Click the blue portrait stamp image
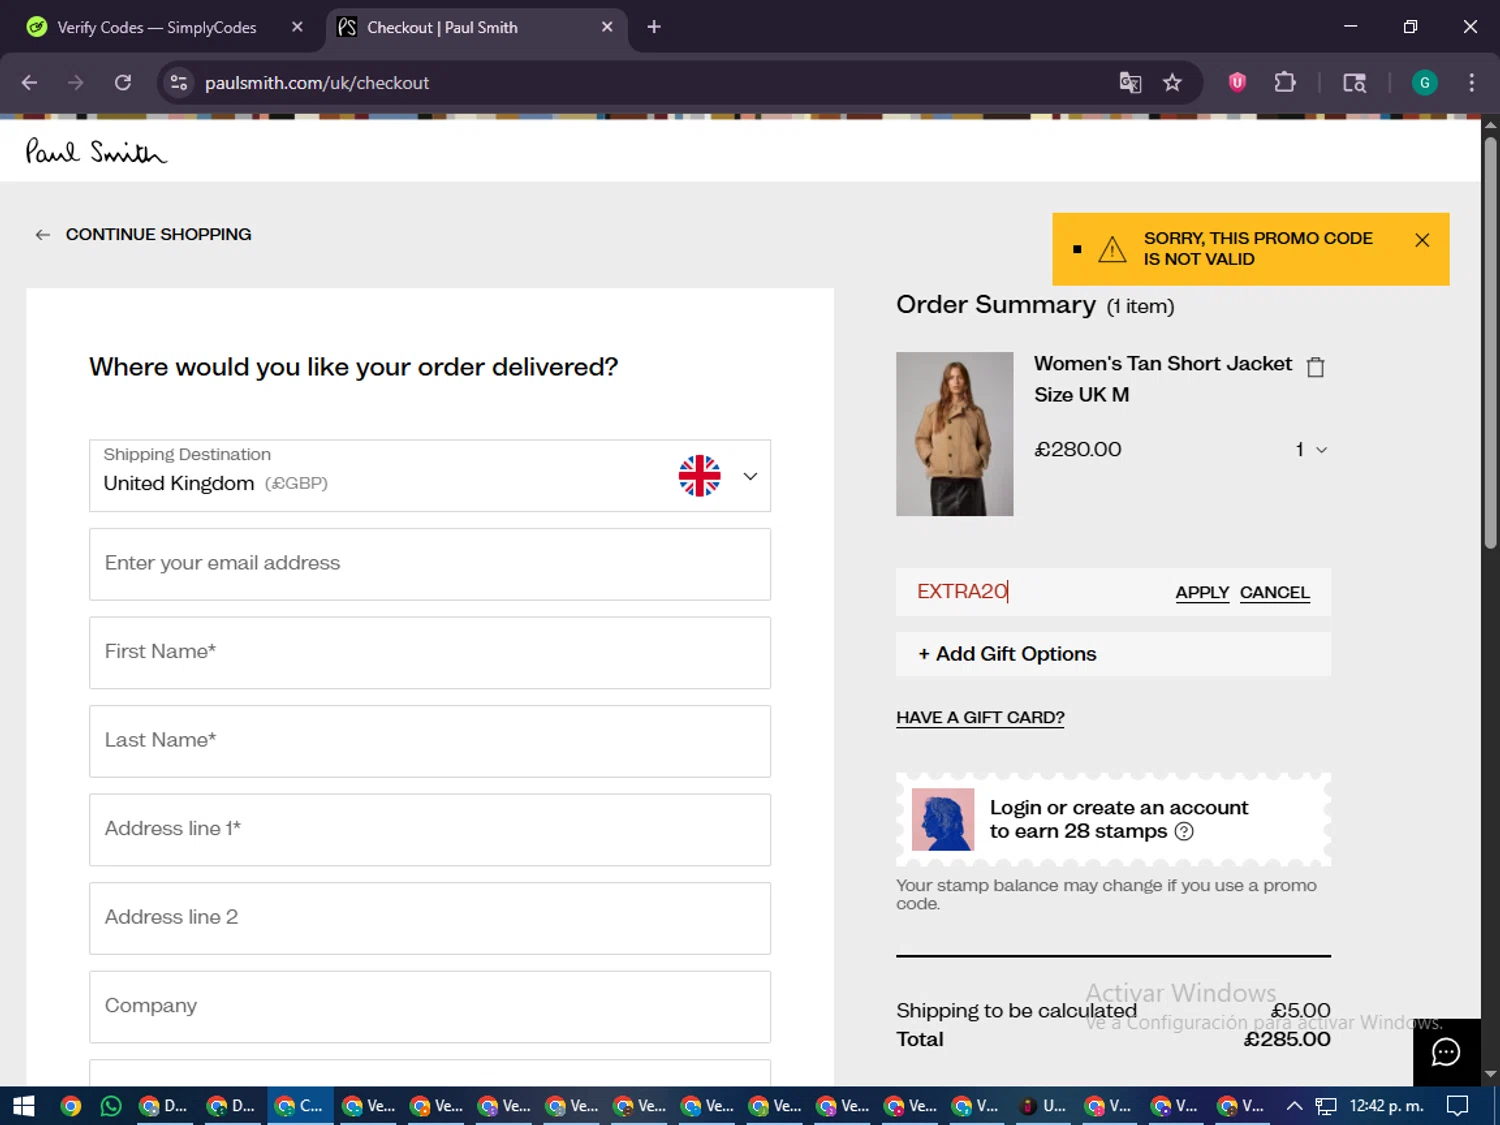Viewport: 1500px width, 1125px height. pyautogui.click(x=942, y=819)
